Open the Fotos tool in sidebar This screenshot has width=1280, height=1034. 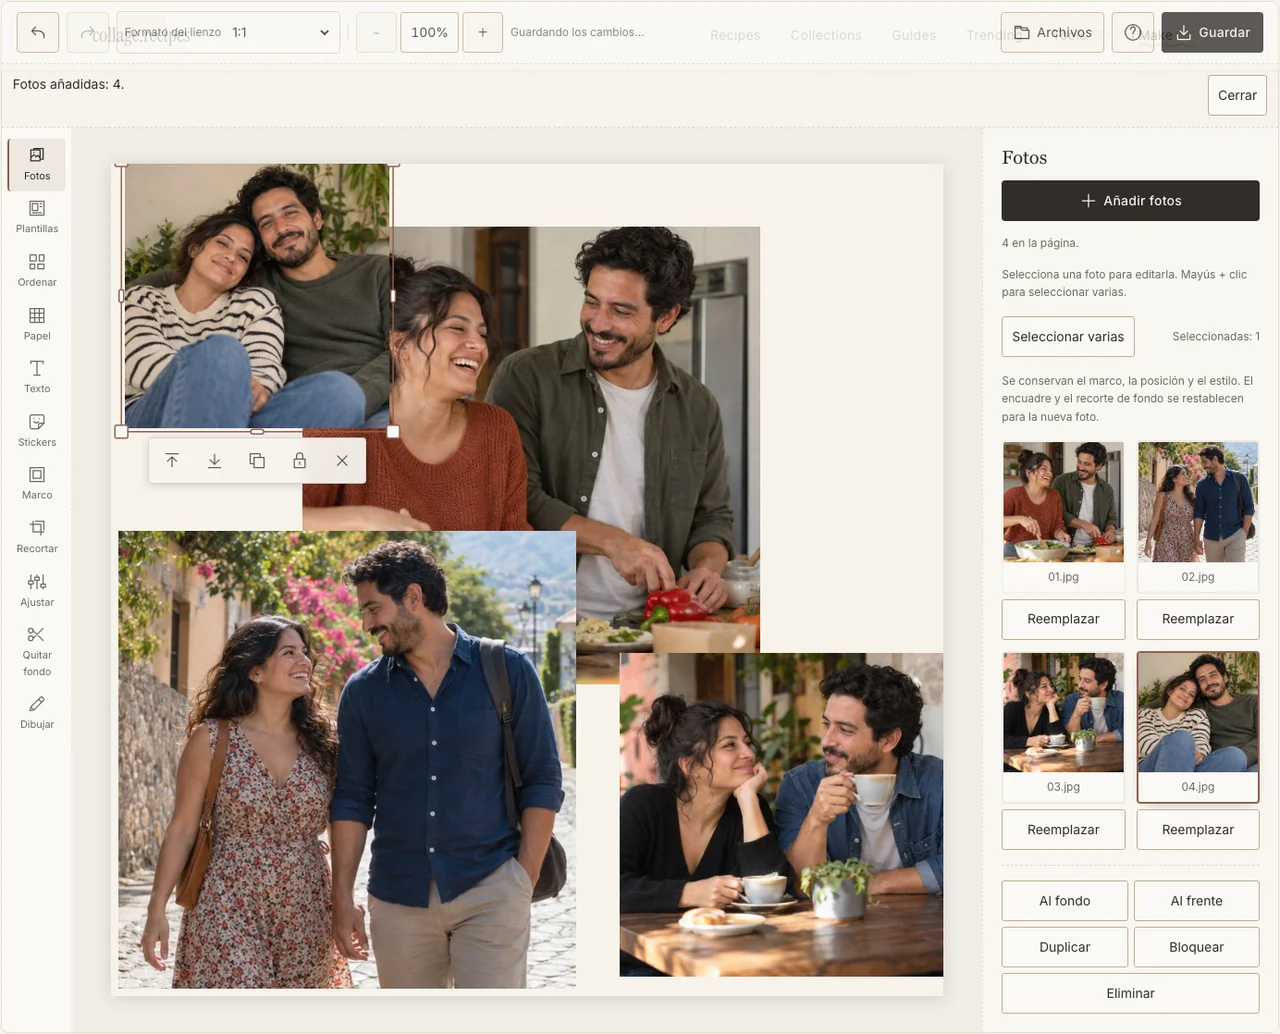point(37,165)
